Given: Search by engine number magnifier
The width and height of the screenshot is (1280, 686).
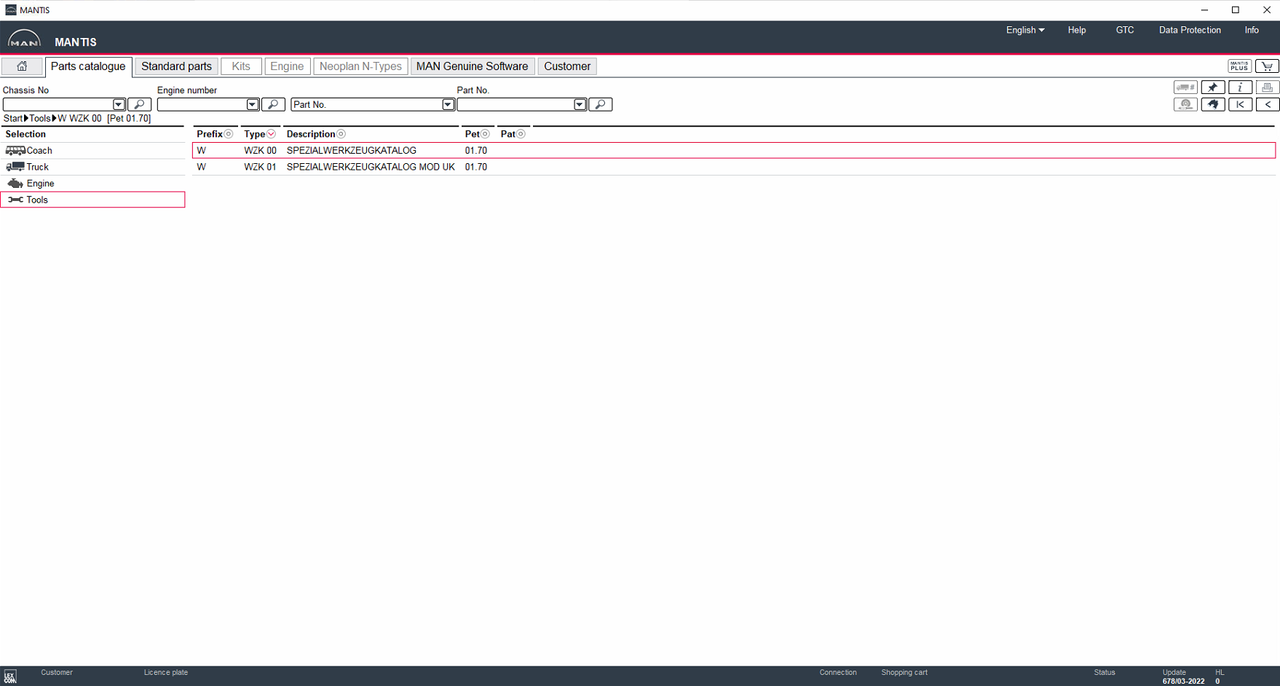Looking at the screenshot, I should tap(273, 104).
